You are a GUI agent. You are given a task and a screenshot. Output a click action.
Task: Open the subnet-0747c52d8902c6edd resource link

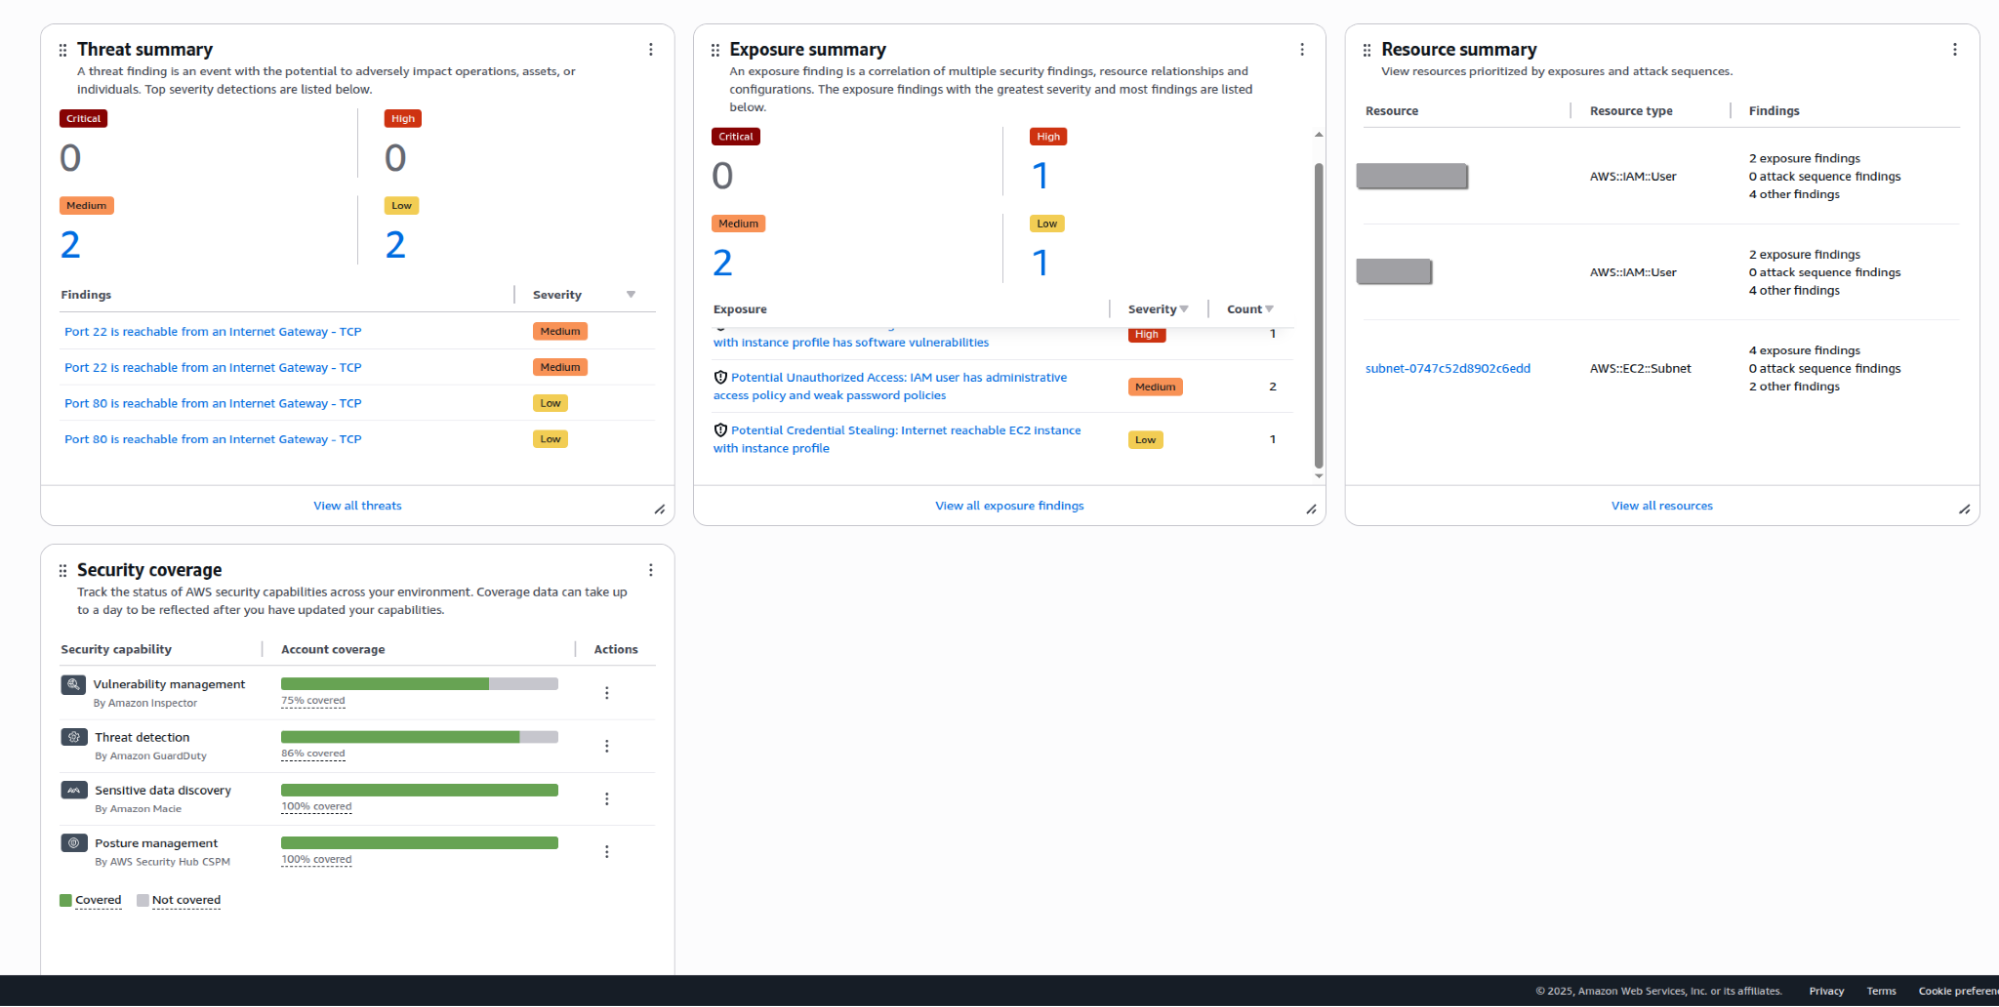(x=1447, y=368)
